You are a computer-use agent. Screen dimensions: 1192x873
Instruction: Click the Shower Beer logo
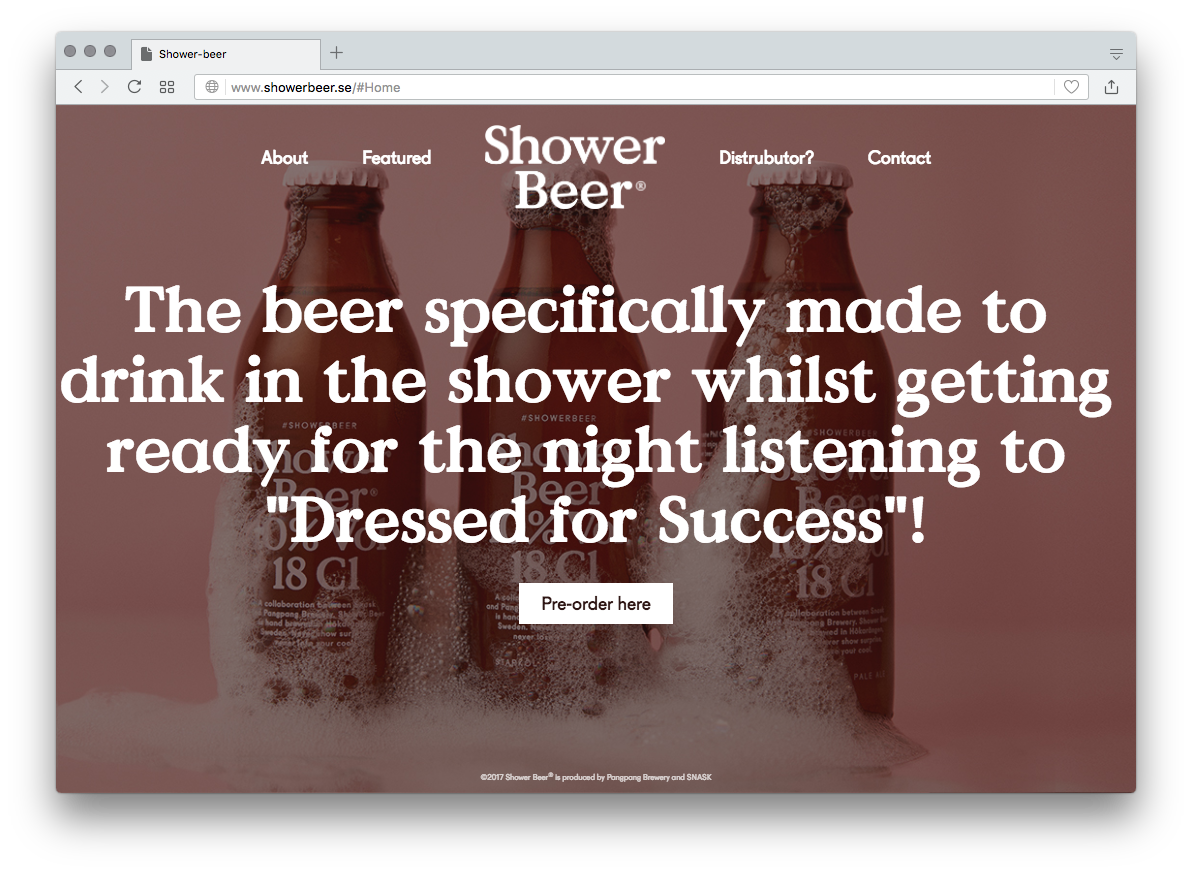(574, 168)
